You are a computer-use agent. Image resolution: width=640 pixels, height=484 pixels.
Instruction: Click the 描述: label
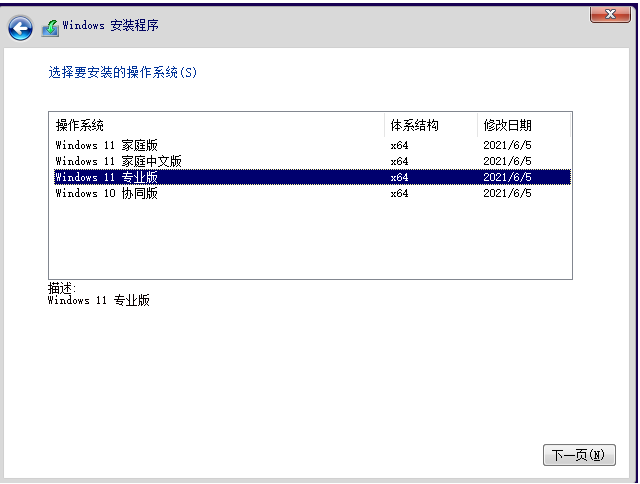point(62,288)
